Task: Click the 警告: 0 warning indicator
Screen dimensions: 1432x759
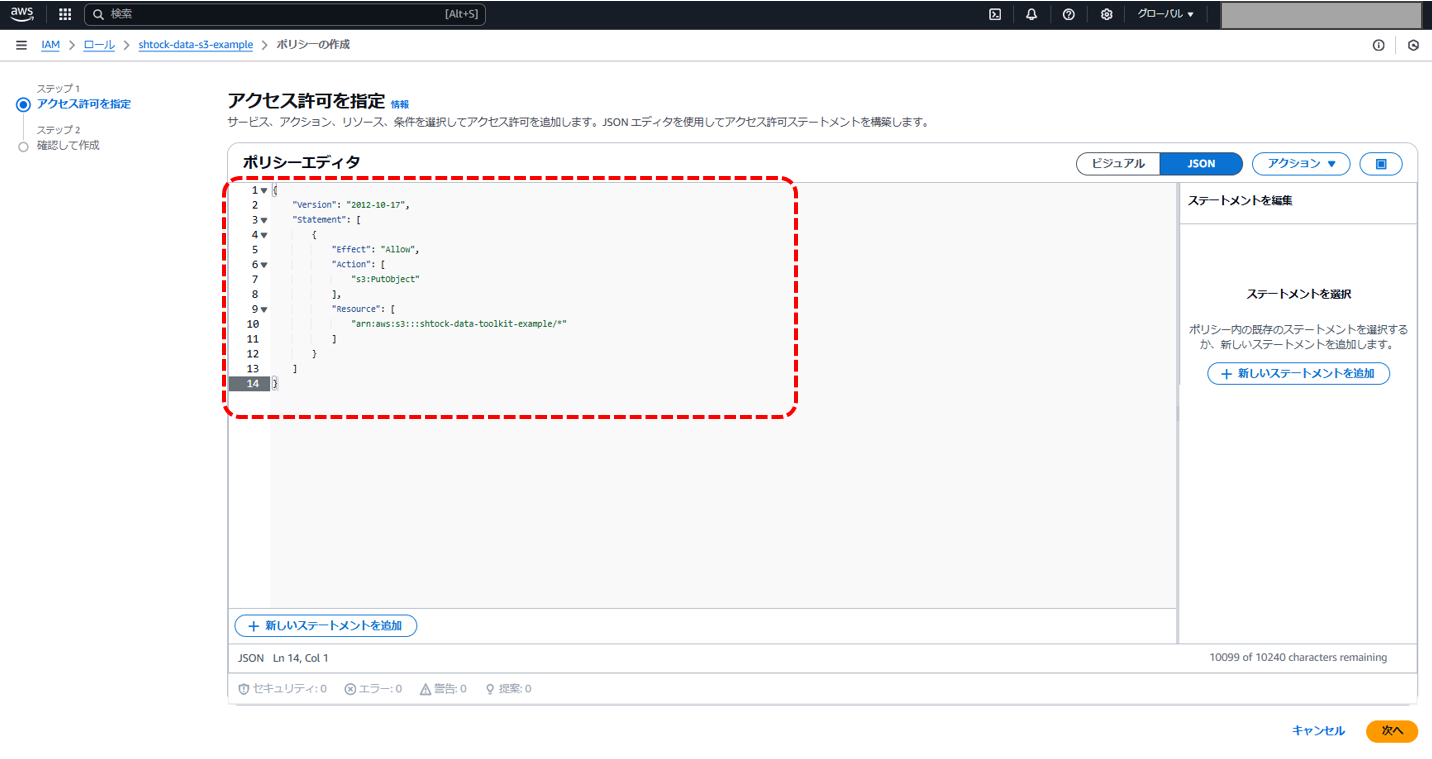Action: (443, 689)
